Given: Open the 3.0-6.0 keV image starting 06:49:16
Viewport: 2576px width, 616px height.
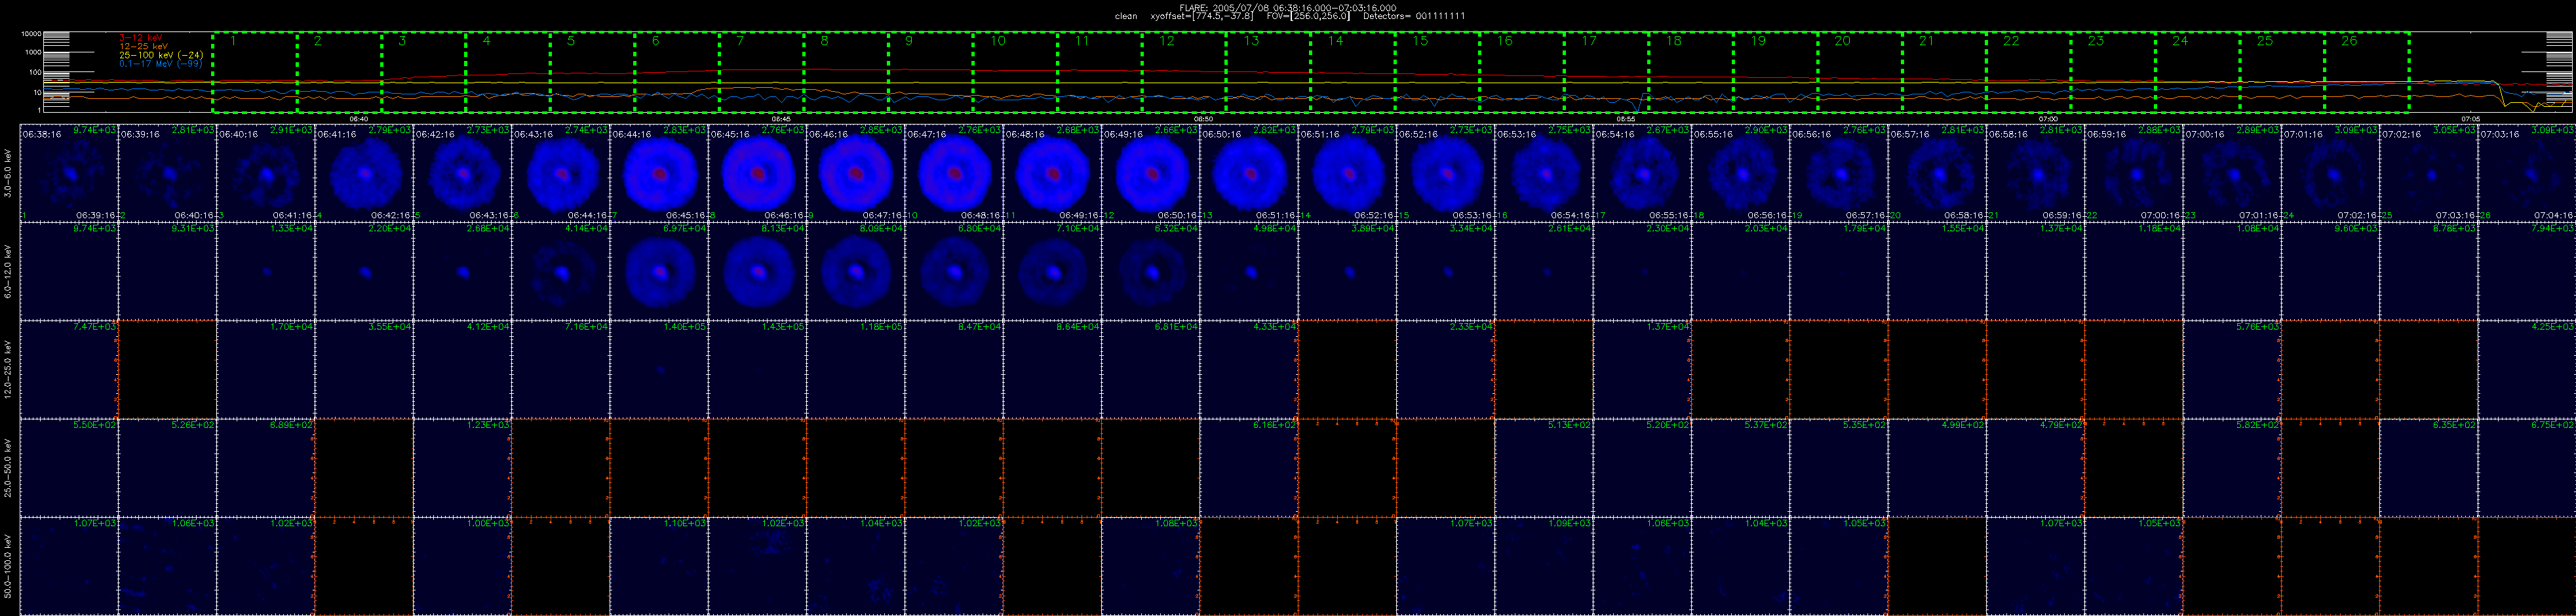Looking at the screenshot, I should click(x=1150, y=173).
